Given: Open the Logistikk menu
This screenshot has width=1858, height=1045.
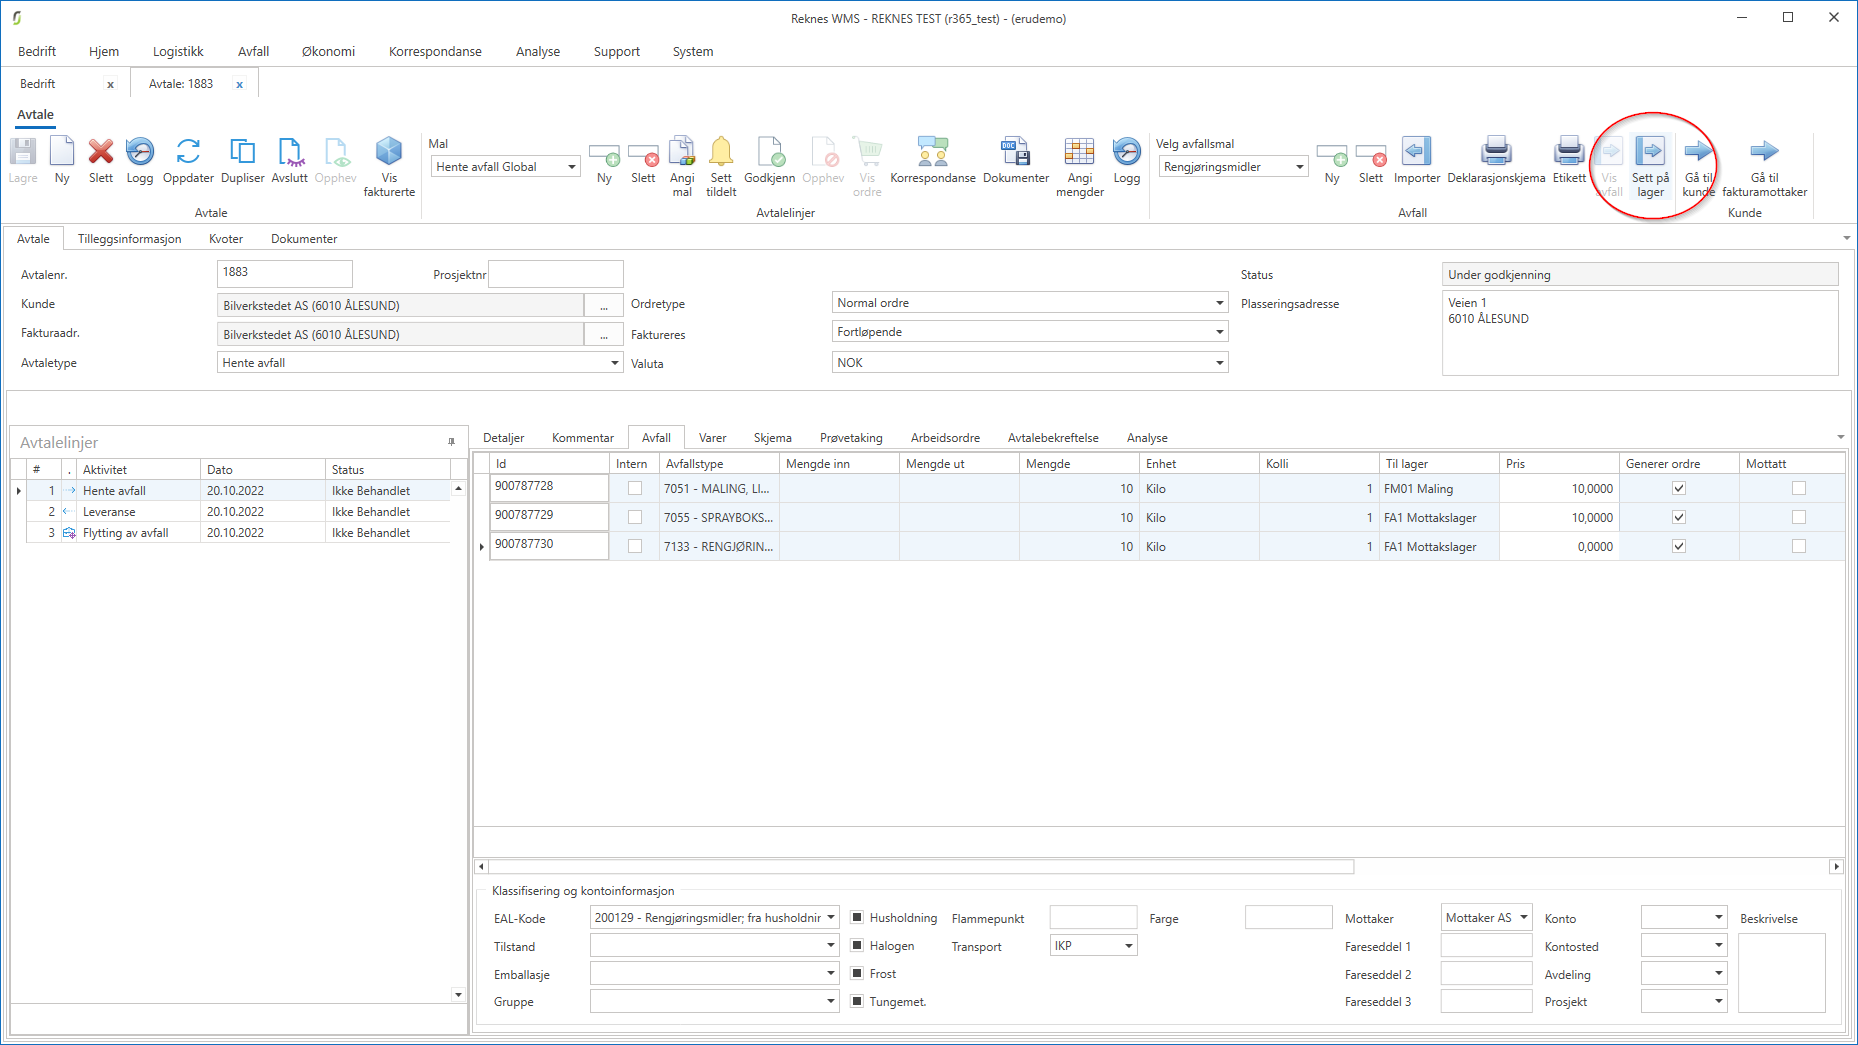Looking at the screenshot, I should [x=178, y=52].
